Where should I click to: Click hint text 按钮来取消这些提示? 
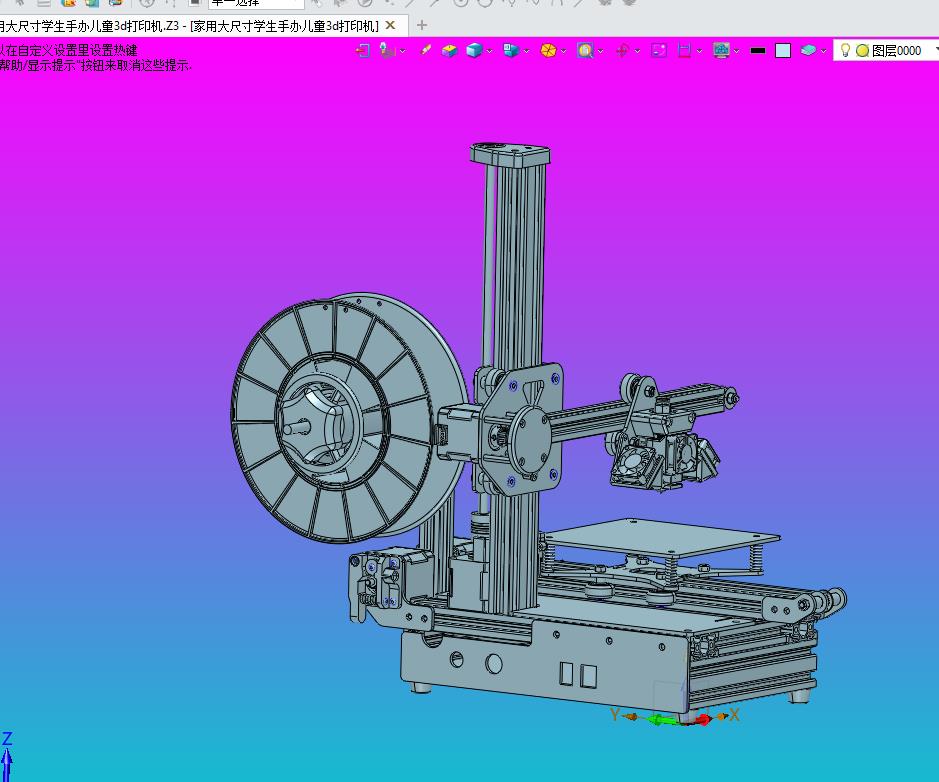(135, 65)
